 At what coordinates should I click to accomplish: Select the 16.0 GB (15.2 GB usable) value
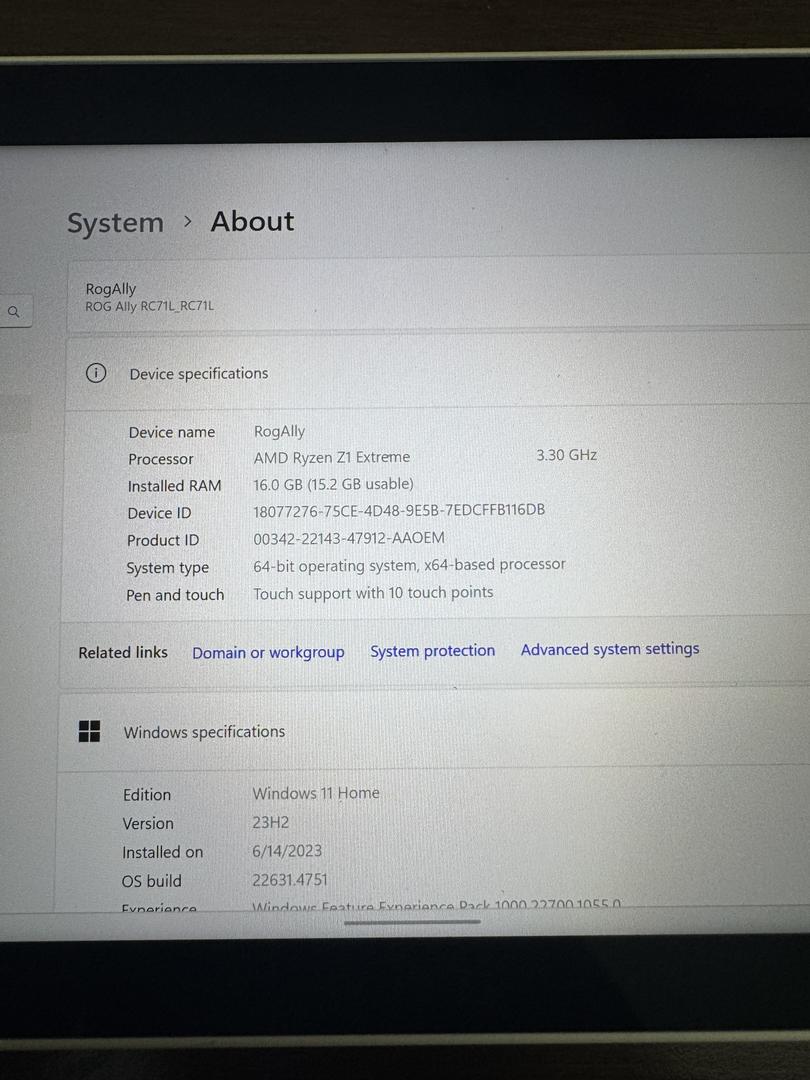click(333, 484)
